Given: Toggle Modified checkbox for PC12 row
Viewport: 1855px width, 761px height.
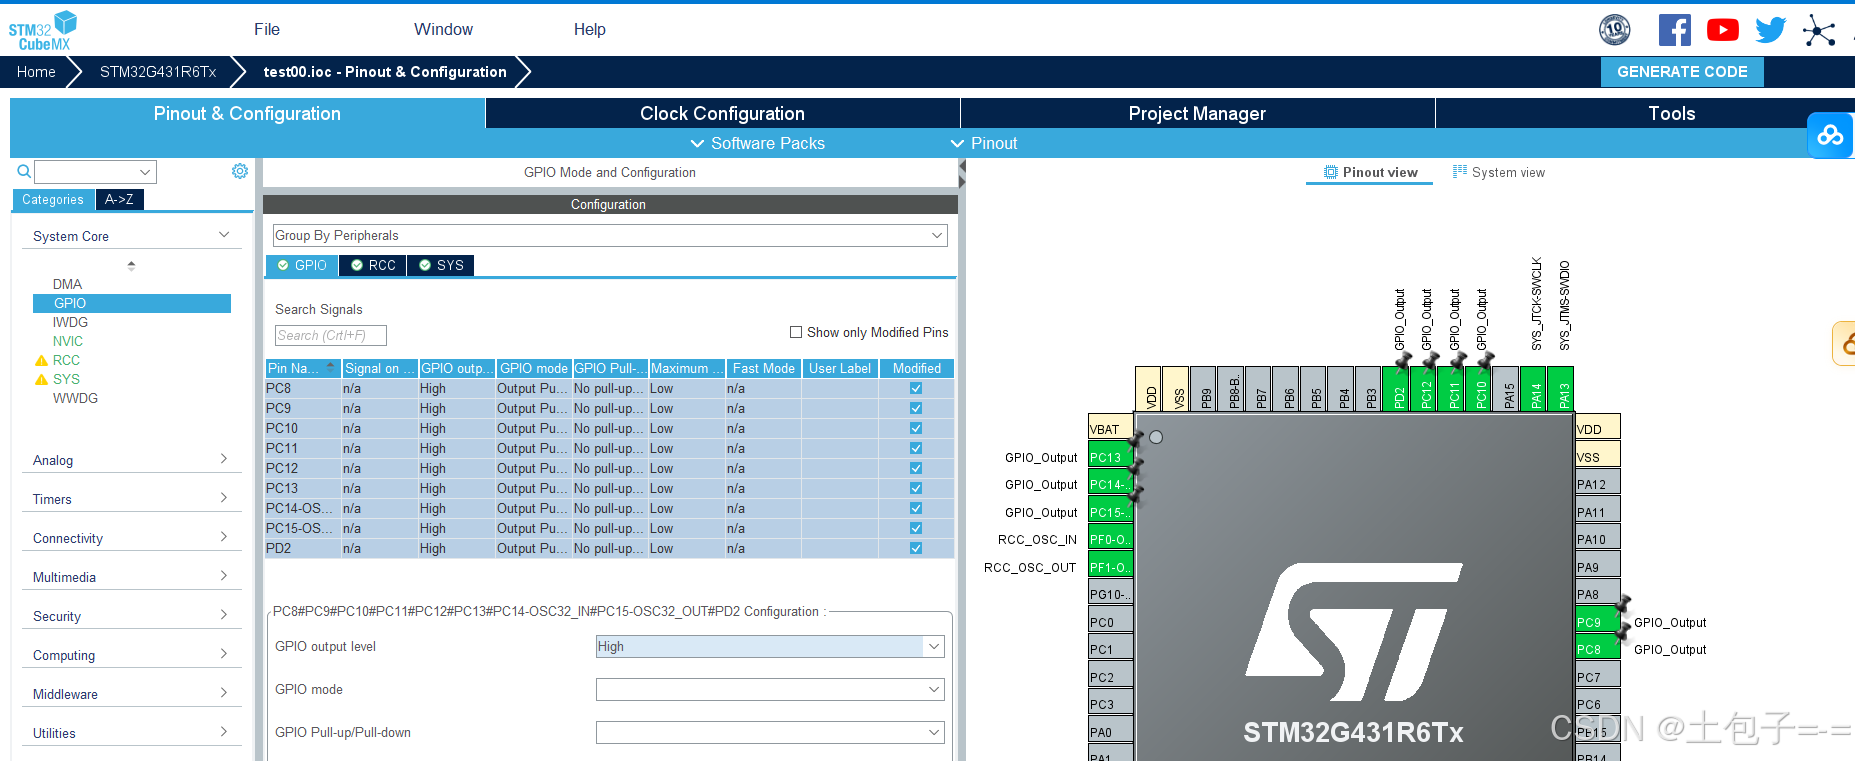Looking at the screenshot, I should [916, 468].
